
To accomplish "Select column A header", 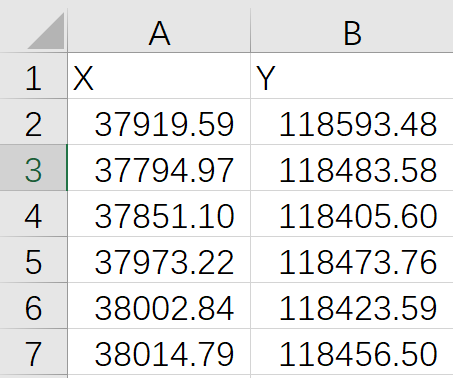I will 159,31.
